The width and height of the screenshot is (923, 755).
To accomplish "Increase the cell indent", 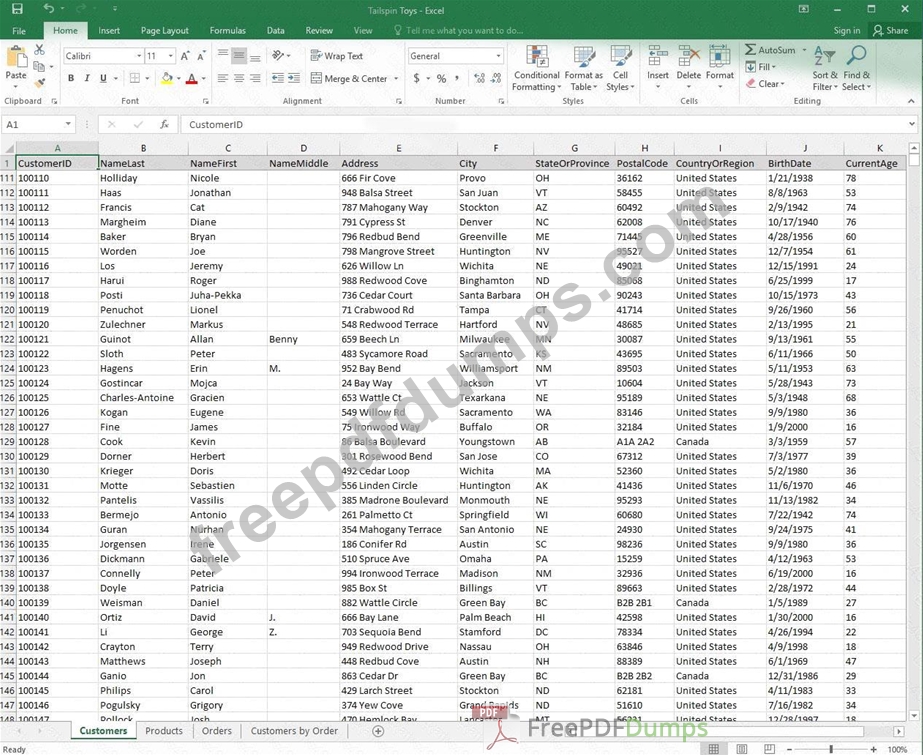I will pos(294,78).
